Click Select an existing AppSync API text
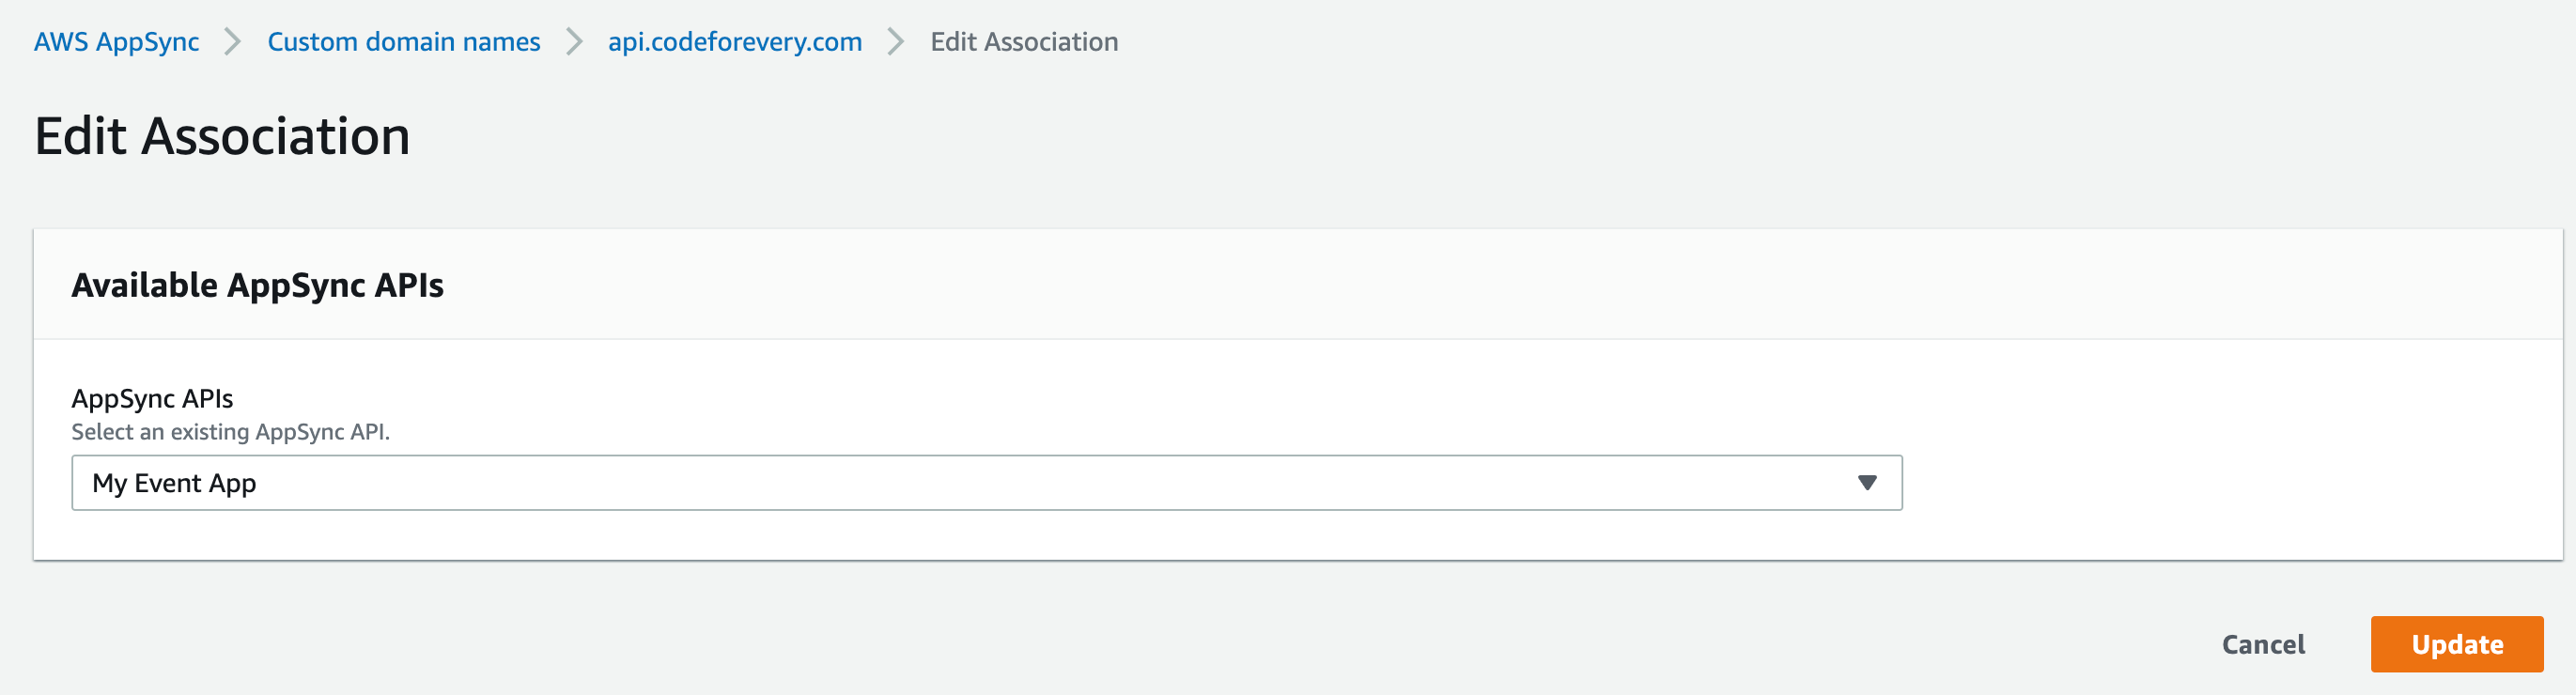The width and height of the screenshot is (2576, 695). coord(231,432)
